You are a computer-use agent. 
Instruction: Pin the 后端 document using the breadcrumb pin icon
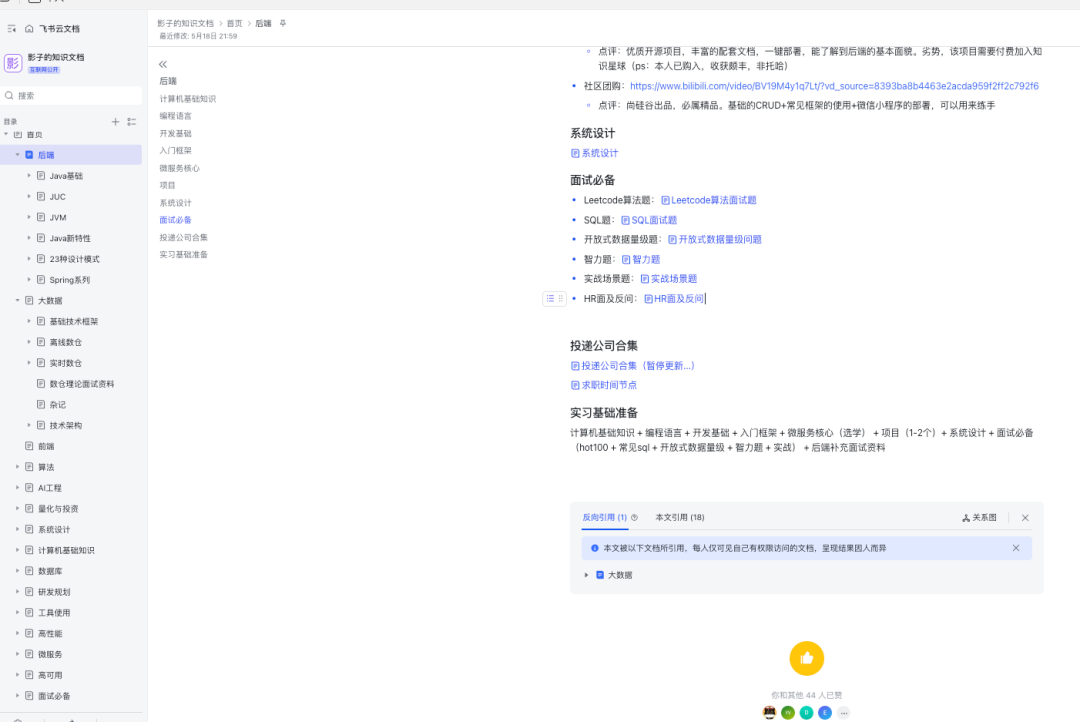(x=283, y=21)
